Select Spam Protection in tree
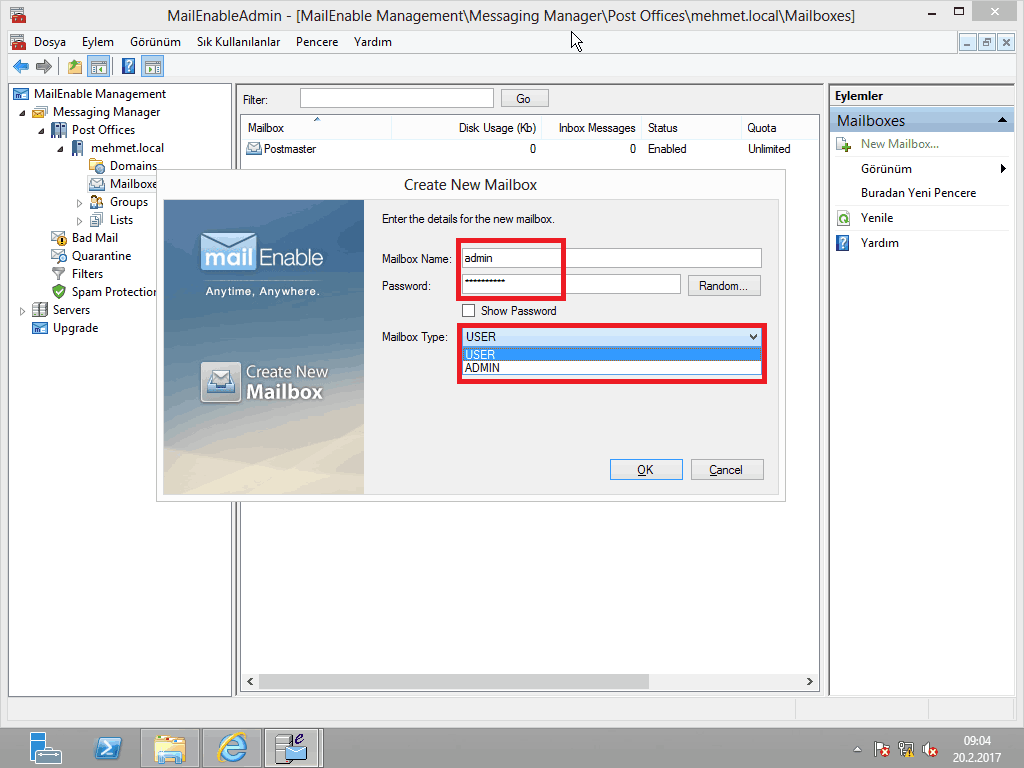The image size is (1024, 768). click(114, 292)
